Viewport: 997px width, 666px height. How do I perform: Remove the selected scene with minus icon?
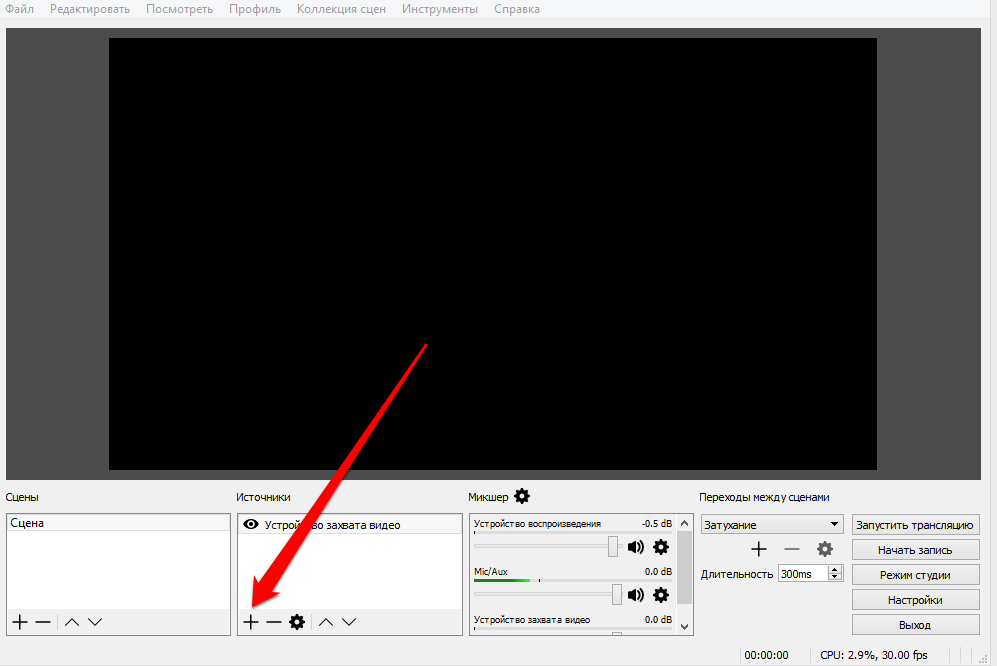click(43, 622)
